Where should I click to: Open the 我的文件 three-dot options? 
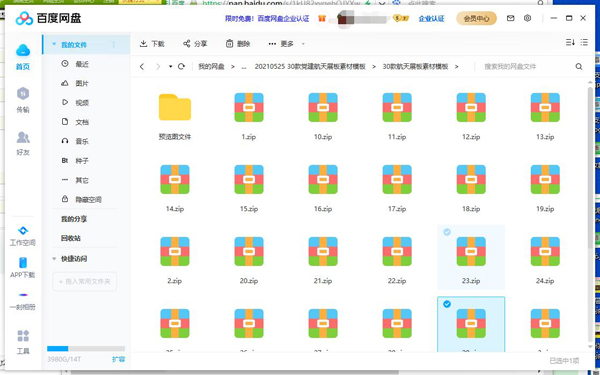point(114,45)
